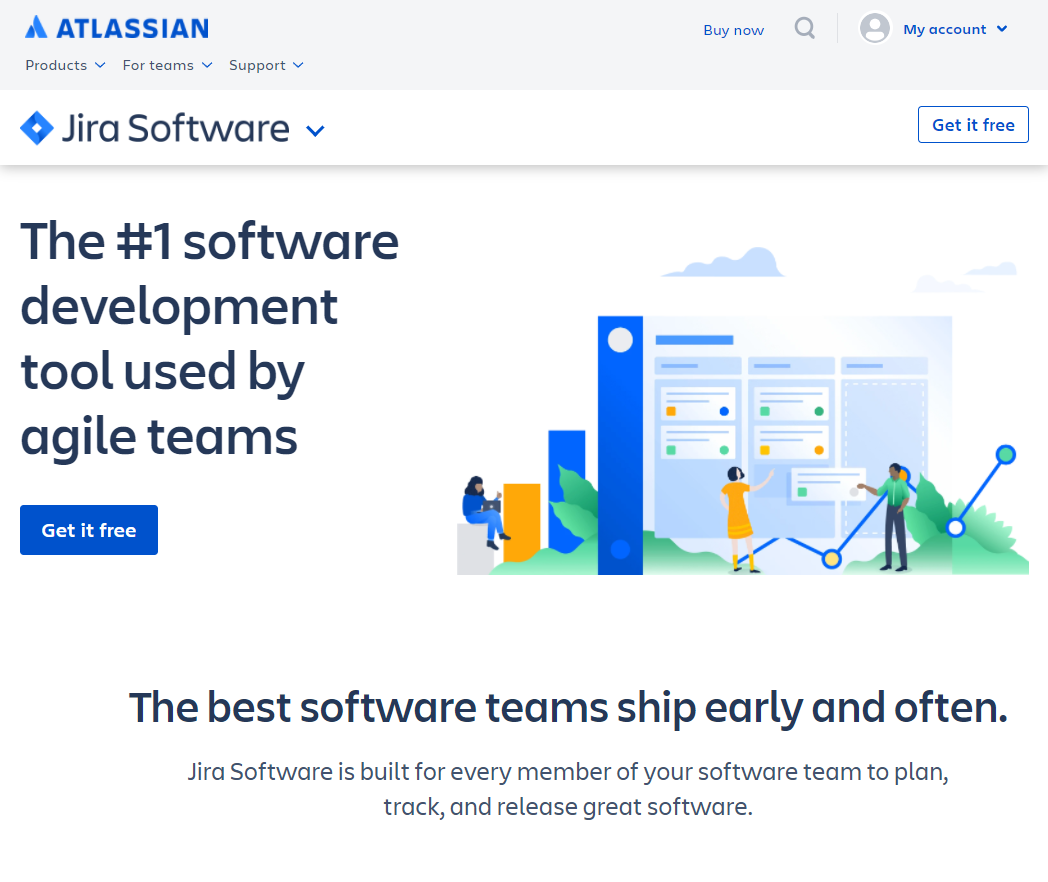Open search with the magnifier icon
Image resolution: width=1048 pixels, height=882 pixels.
[805, 29]
